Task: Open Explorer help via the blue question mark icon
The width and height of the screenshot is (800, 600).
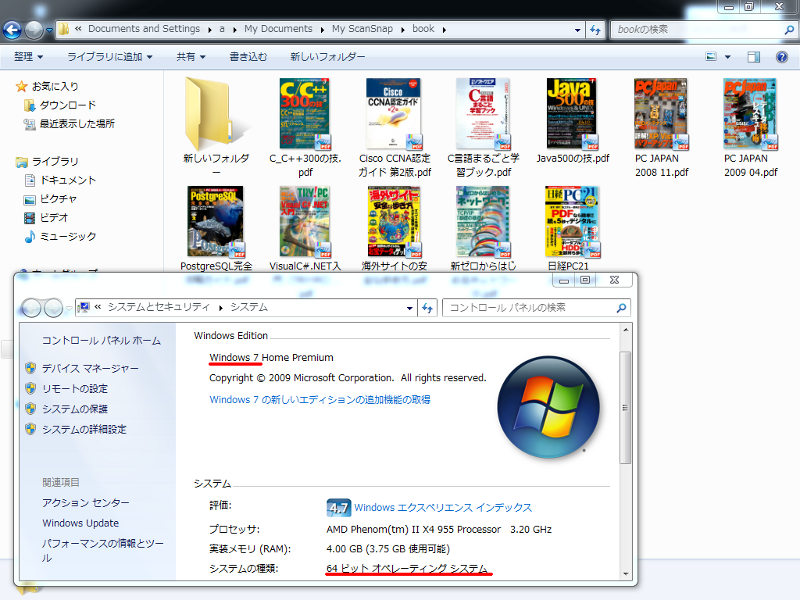Action: [x=781, y=57]
